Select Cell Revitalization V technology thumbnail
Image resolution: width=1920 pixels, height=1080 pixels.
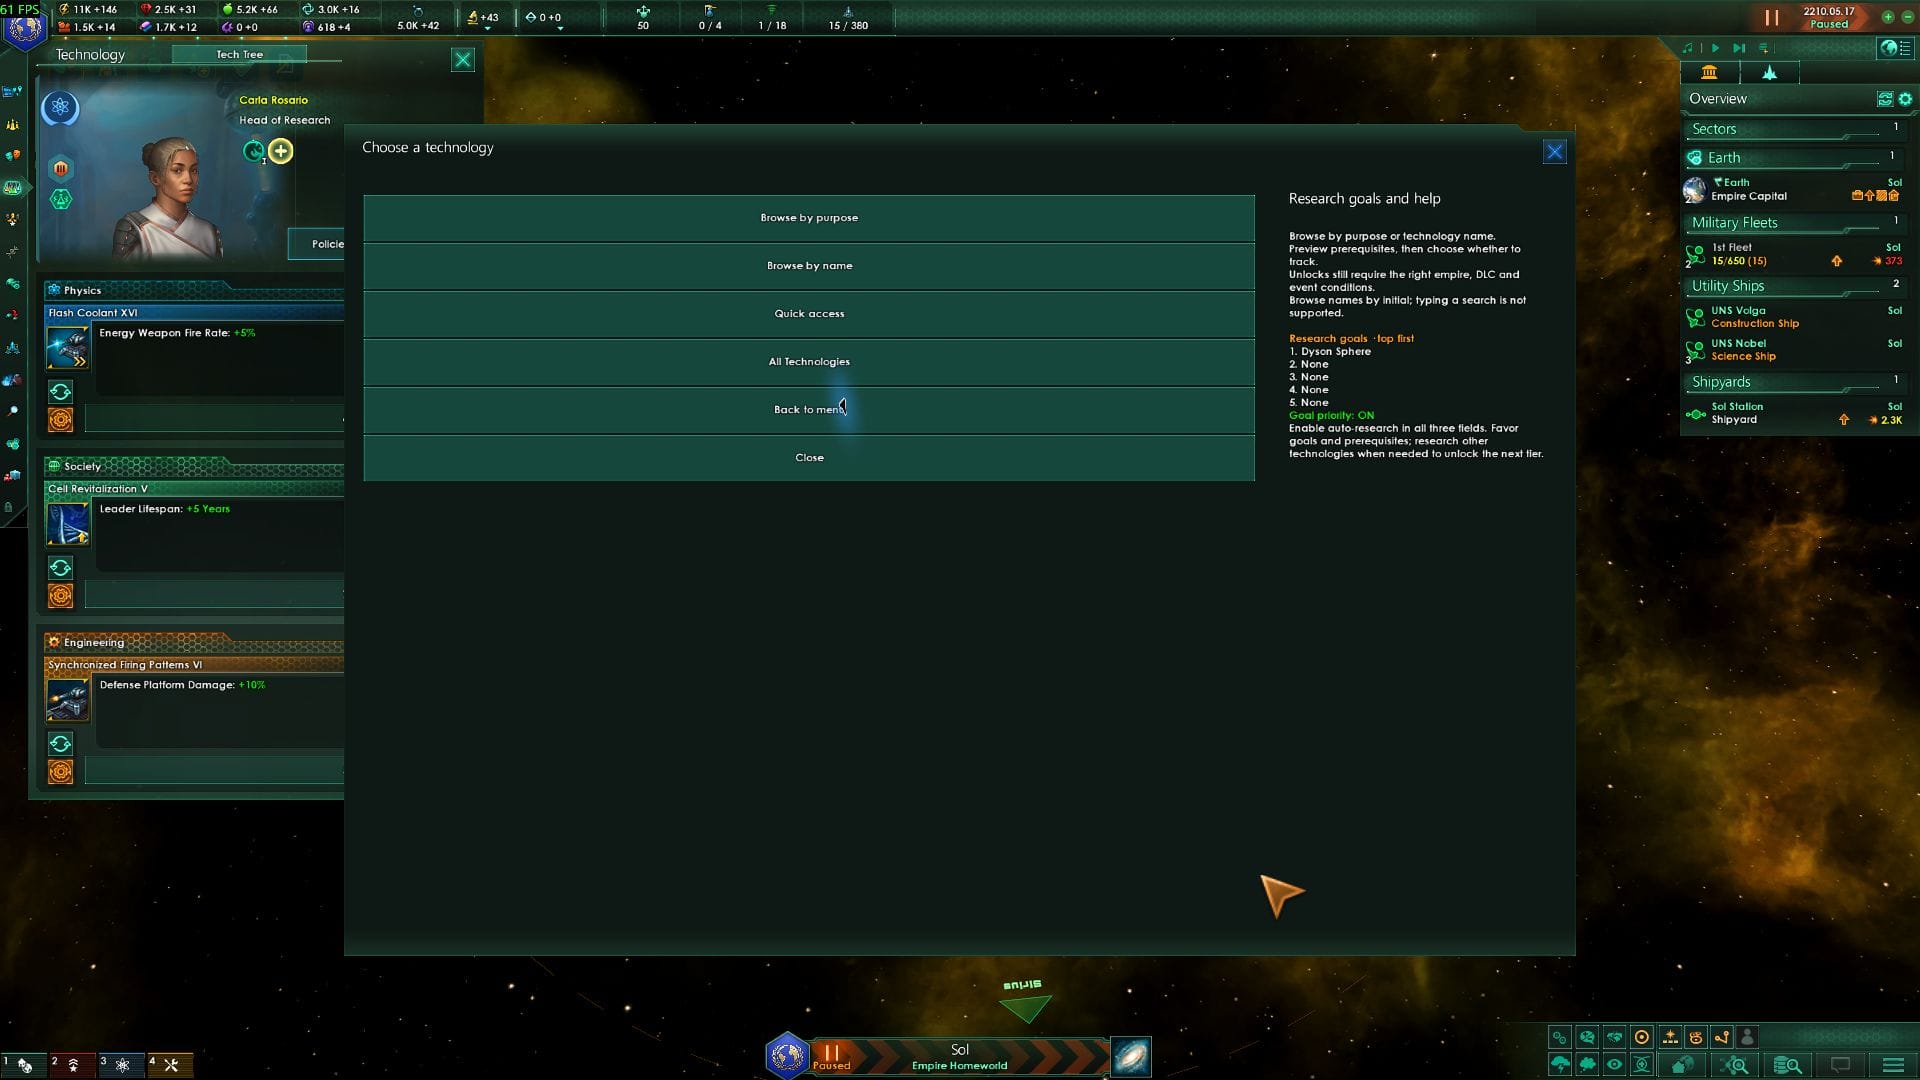click(68, 523)
